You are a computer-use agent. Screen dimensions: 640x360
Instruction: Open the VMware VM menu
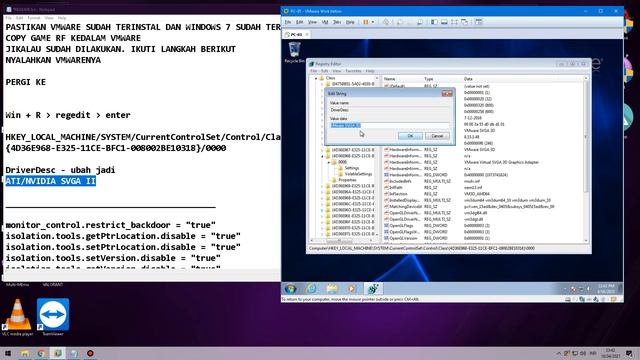click(325, 22)
